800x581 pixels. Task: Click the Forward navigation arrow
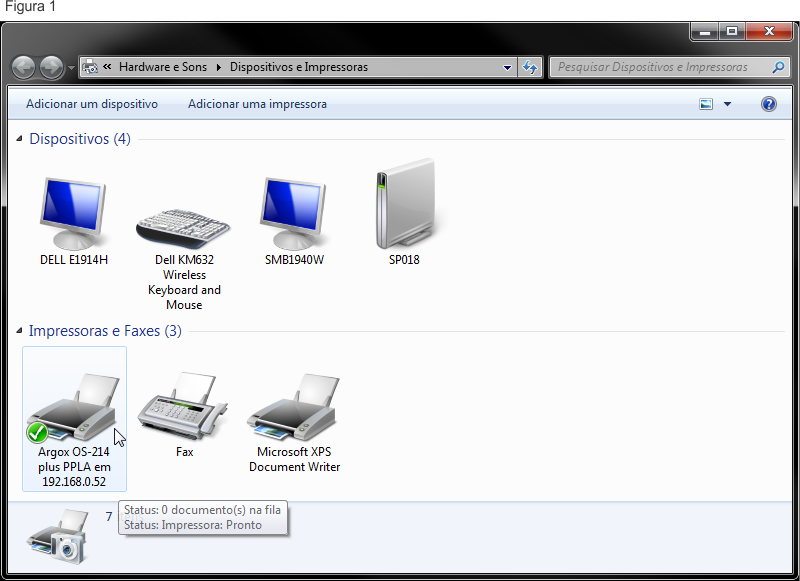[51, 67]
